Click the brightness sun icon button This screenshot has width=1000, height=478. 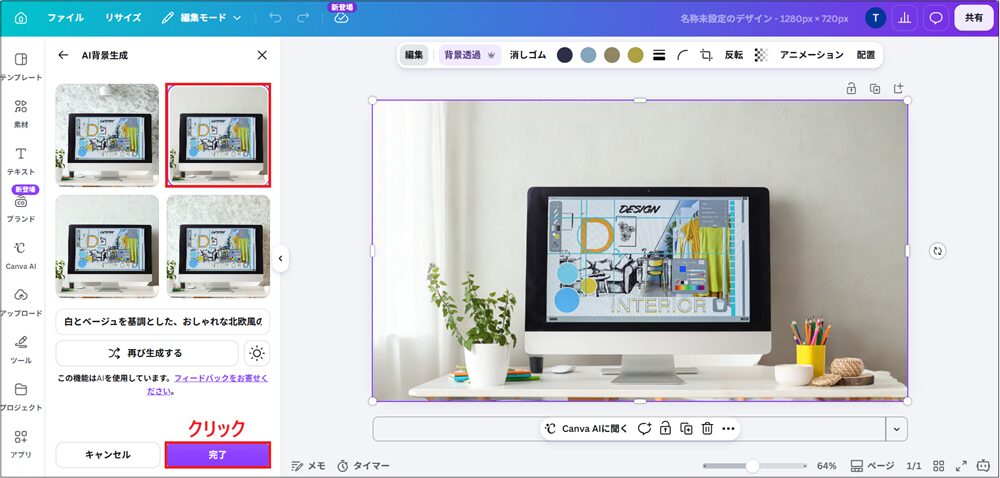(257, 353)
